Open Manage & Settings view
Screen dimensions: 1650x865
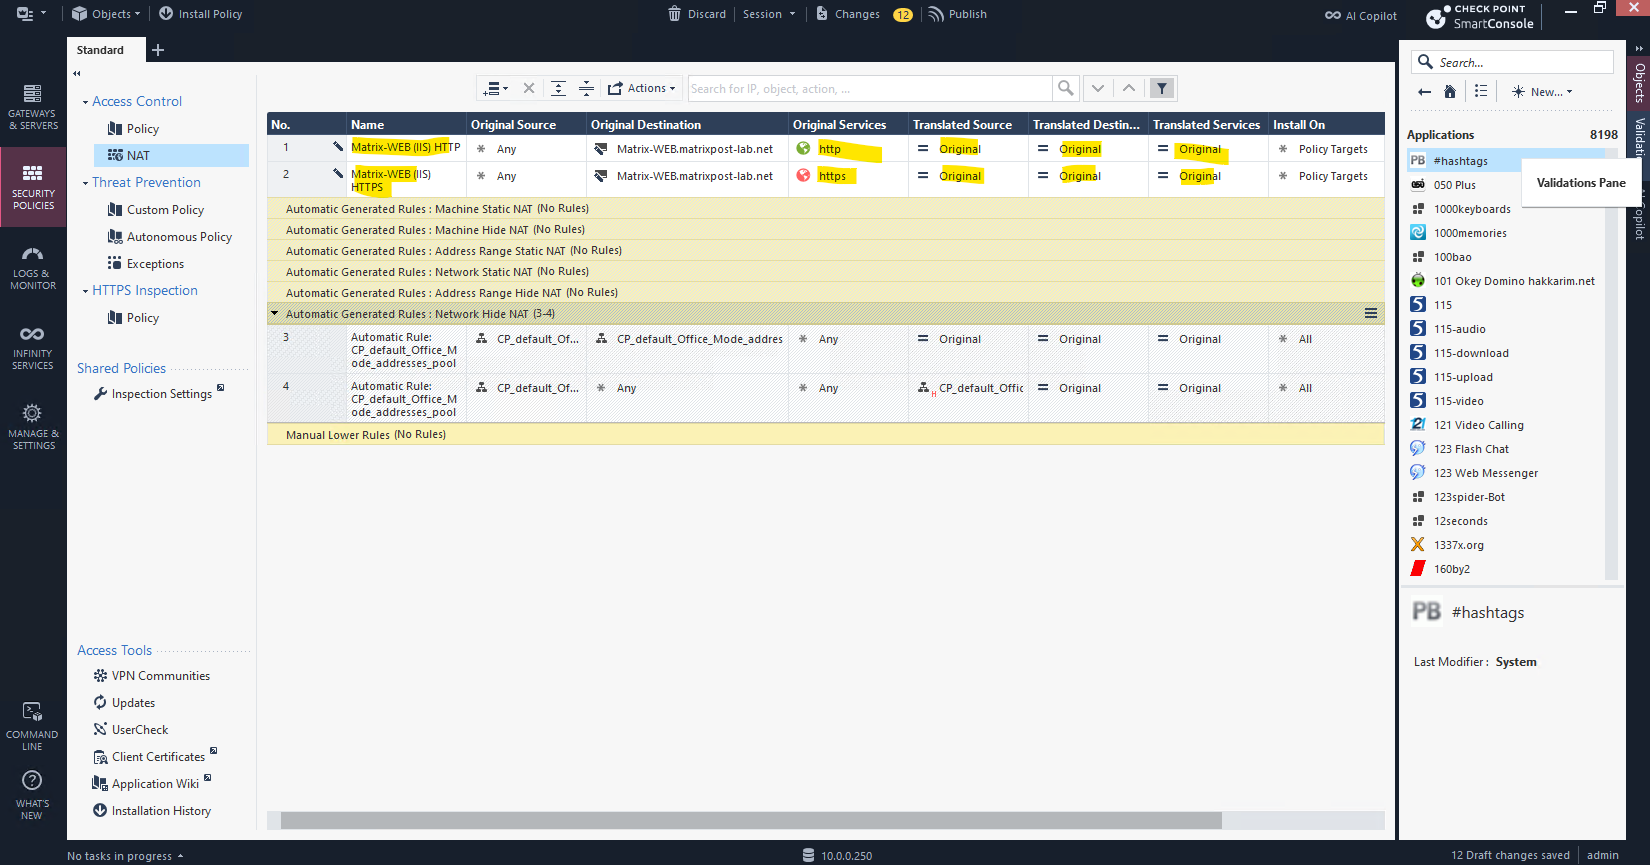click(33, 426)
